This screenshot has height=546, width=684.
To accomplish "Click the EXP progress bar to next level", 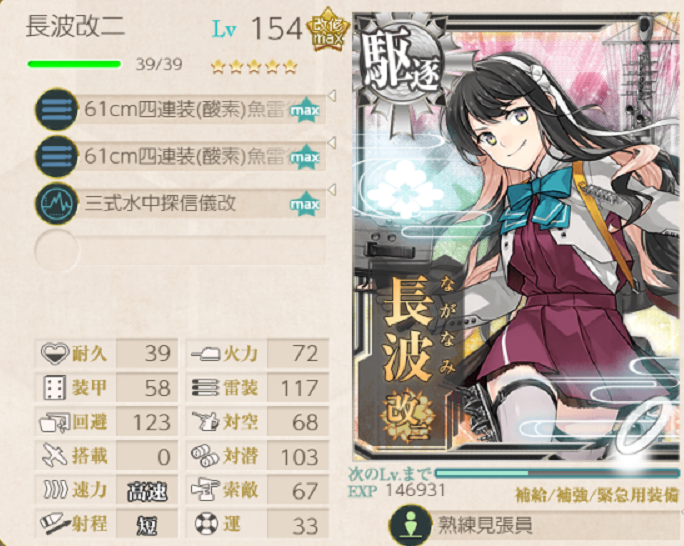I will pos(557,474).
